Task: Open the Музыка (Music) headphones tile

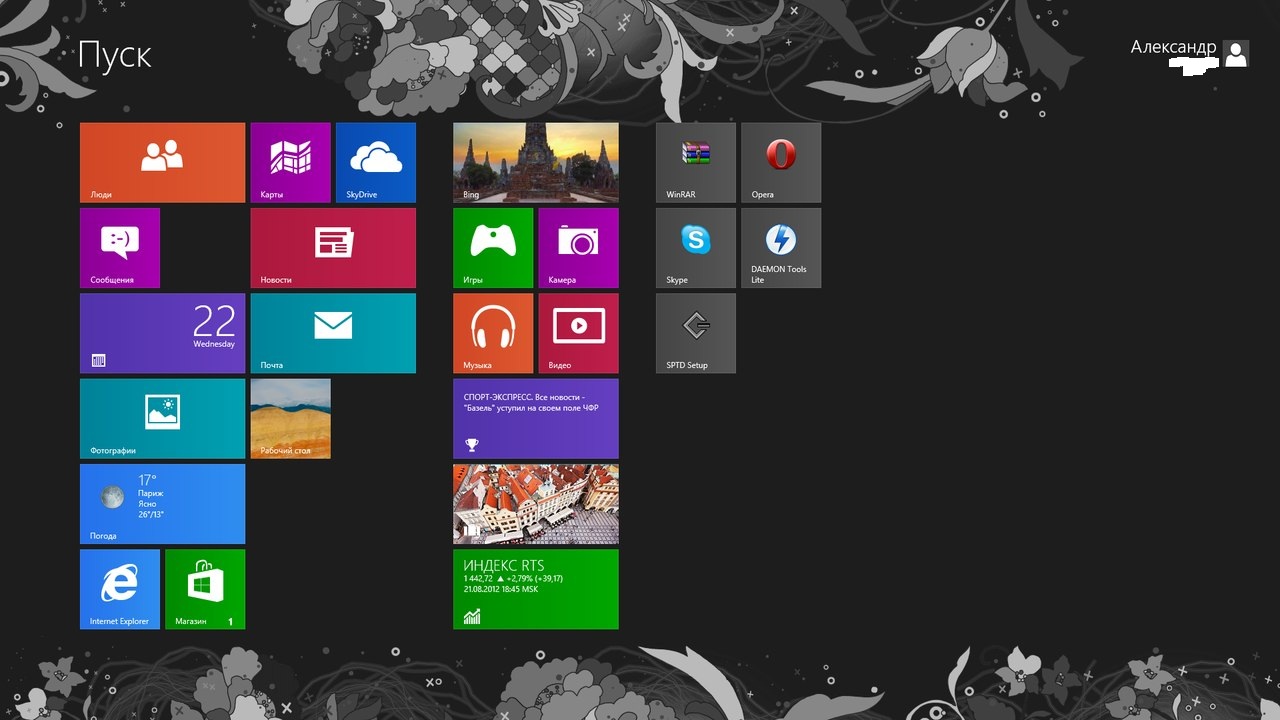Action: click(x=493, y=332)
